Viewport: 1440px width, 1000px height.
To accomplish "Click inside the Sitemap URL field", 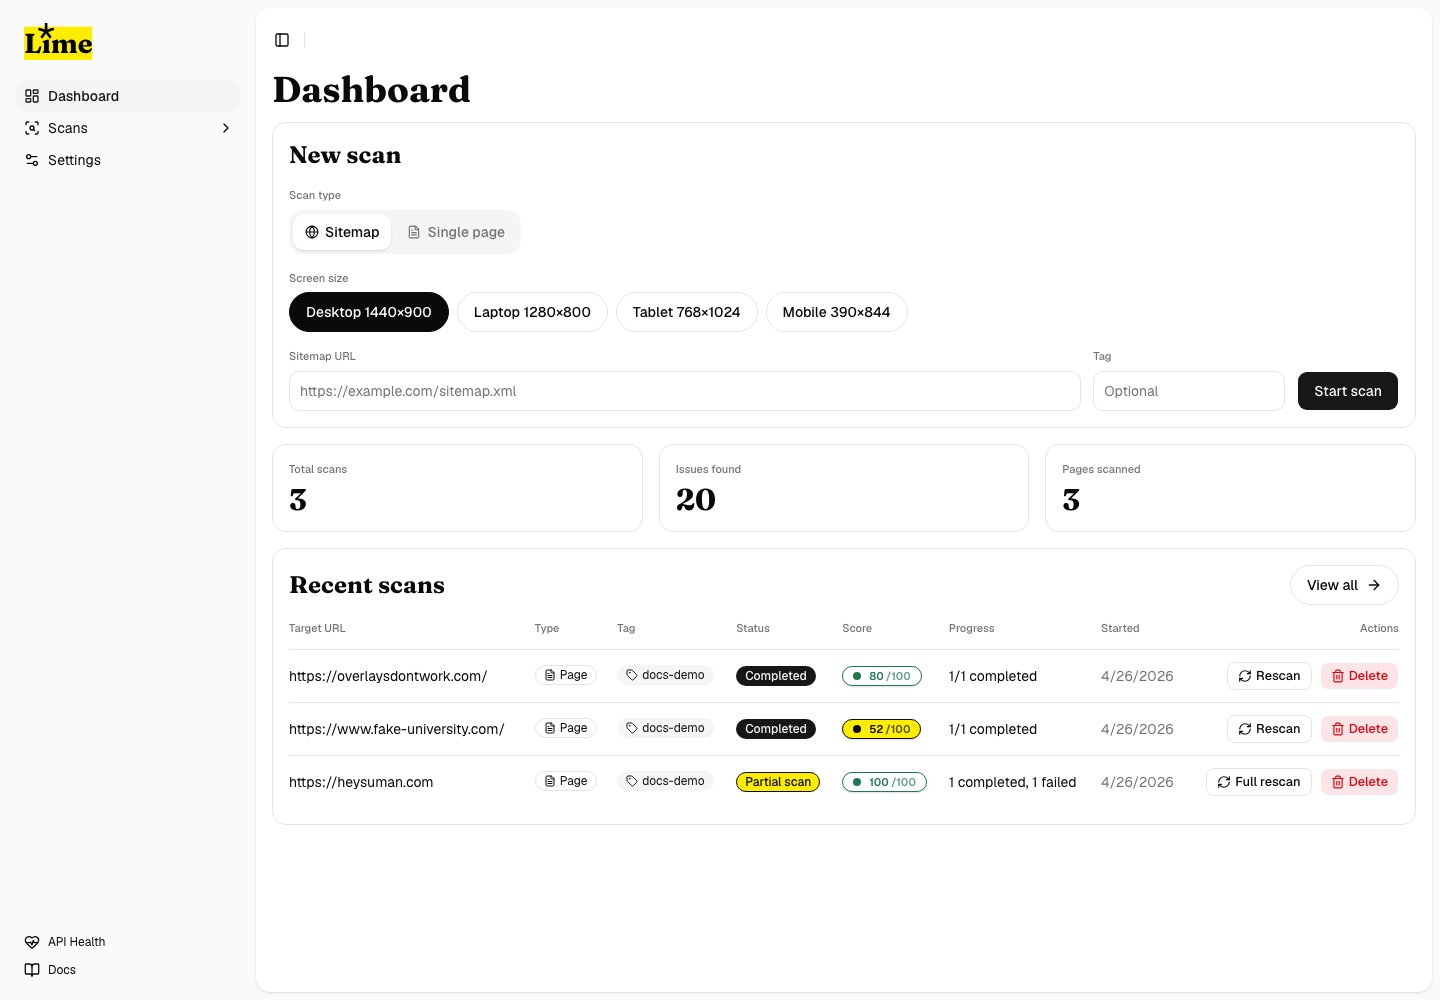I will 684,391.
